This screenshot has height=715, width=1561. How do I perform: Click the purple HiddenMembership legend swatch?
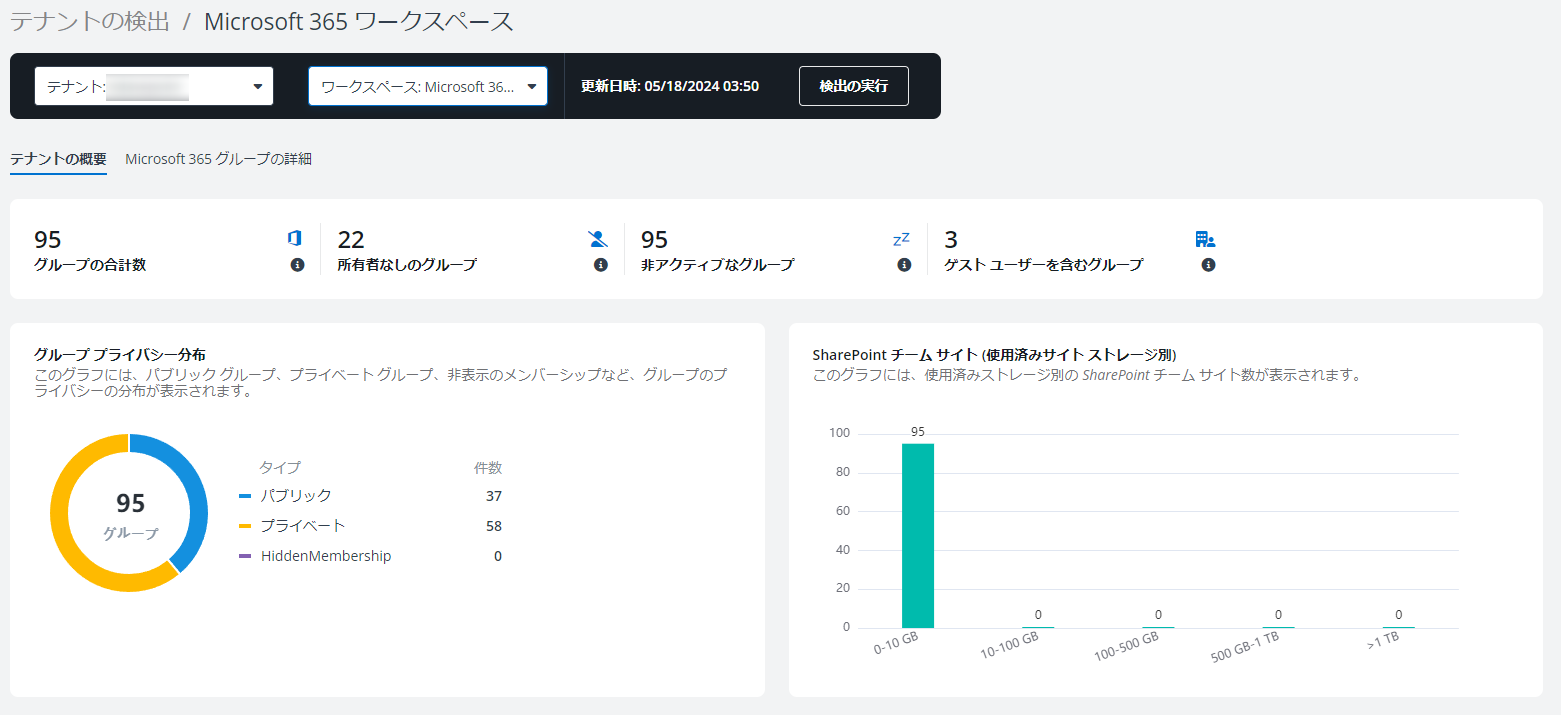pos(245,556)
